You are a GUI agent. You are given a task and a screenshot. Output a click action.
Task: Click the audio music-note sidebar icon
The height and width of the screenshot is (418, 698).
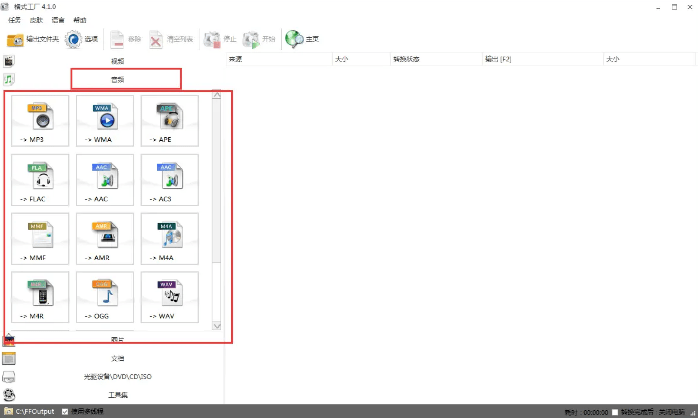(9, 79)
